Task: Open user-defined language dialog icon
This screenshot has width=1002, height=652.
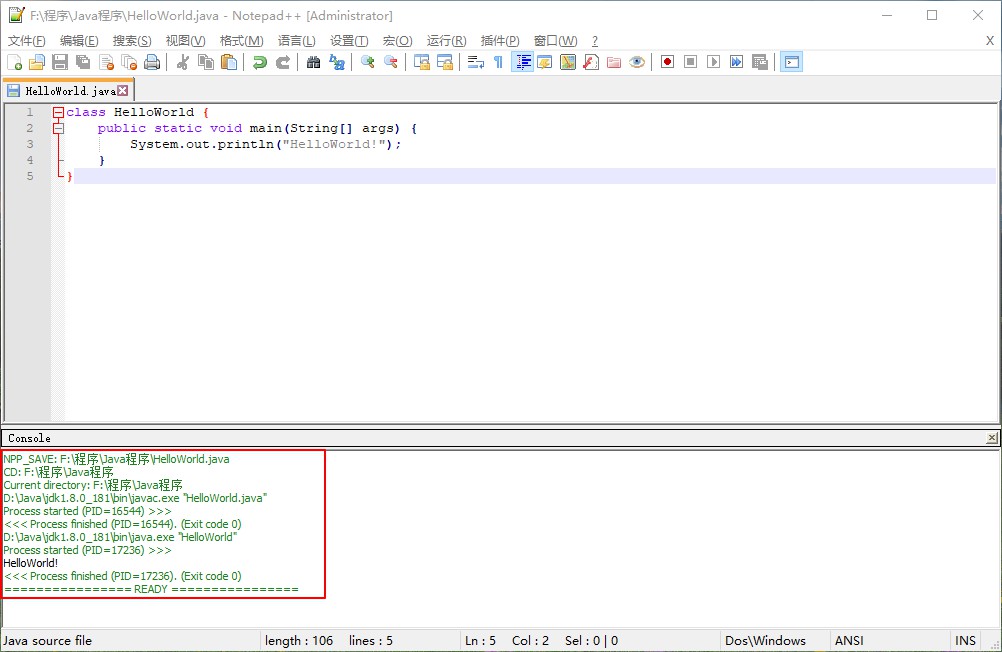Action: click(x=545, y=62)
